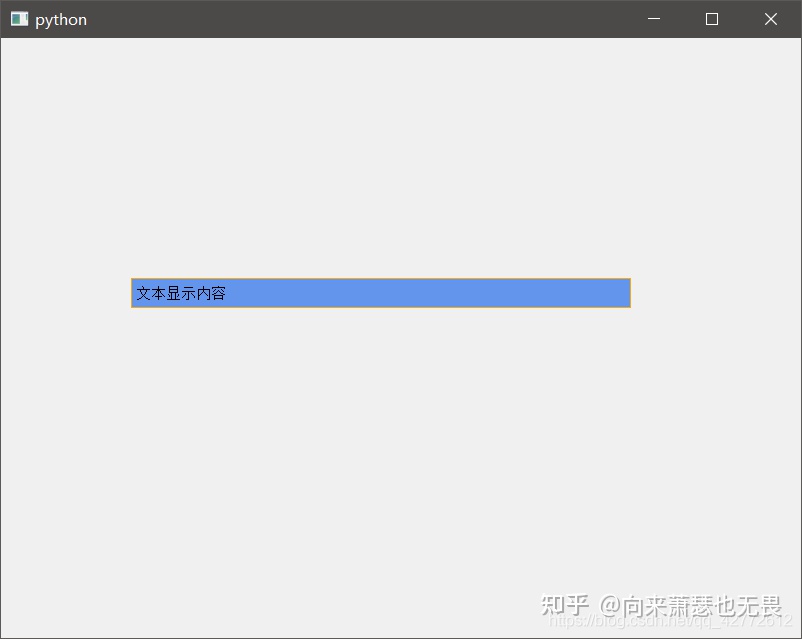Place cursor before the character "文"
The image size is (802, 639).
(x=137, y=293)
